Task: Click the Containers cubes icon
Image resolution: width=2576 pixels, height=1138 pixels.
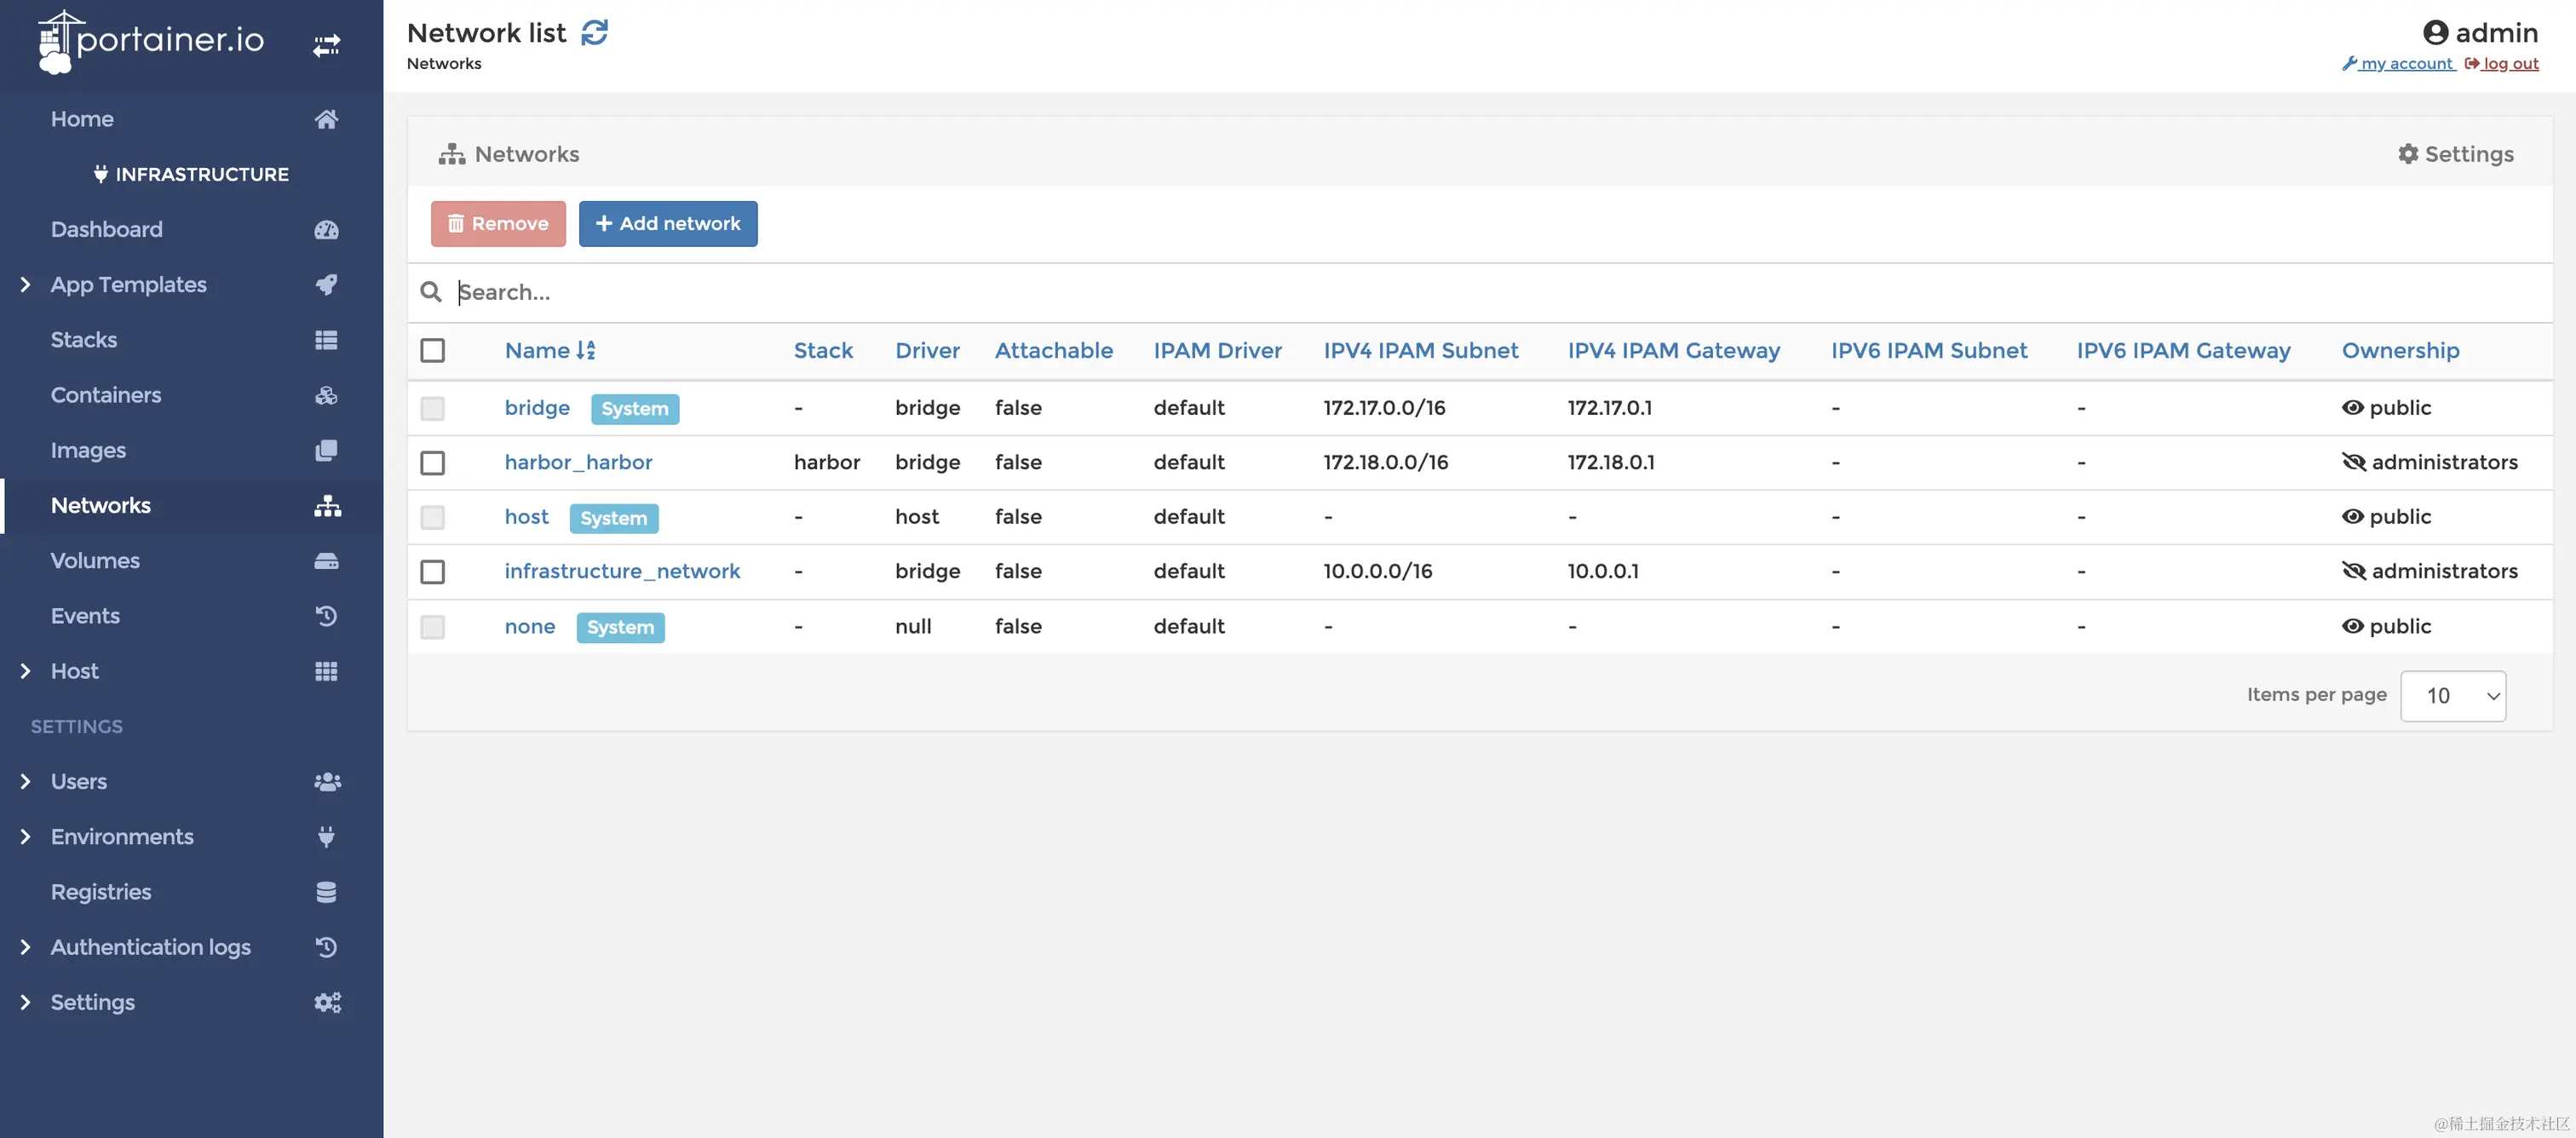Action: click(x=326, y=395)
